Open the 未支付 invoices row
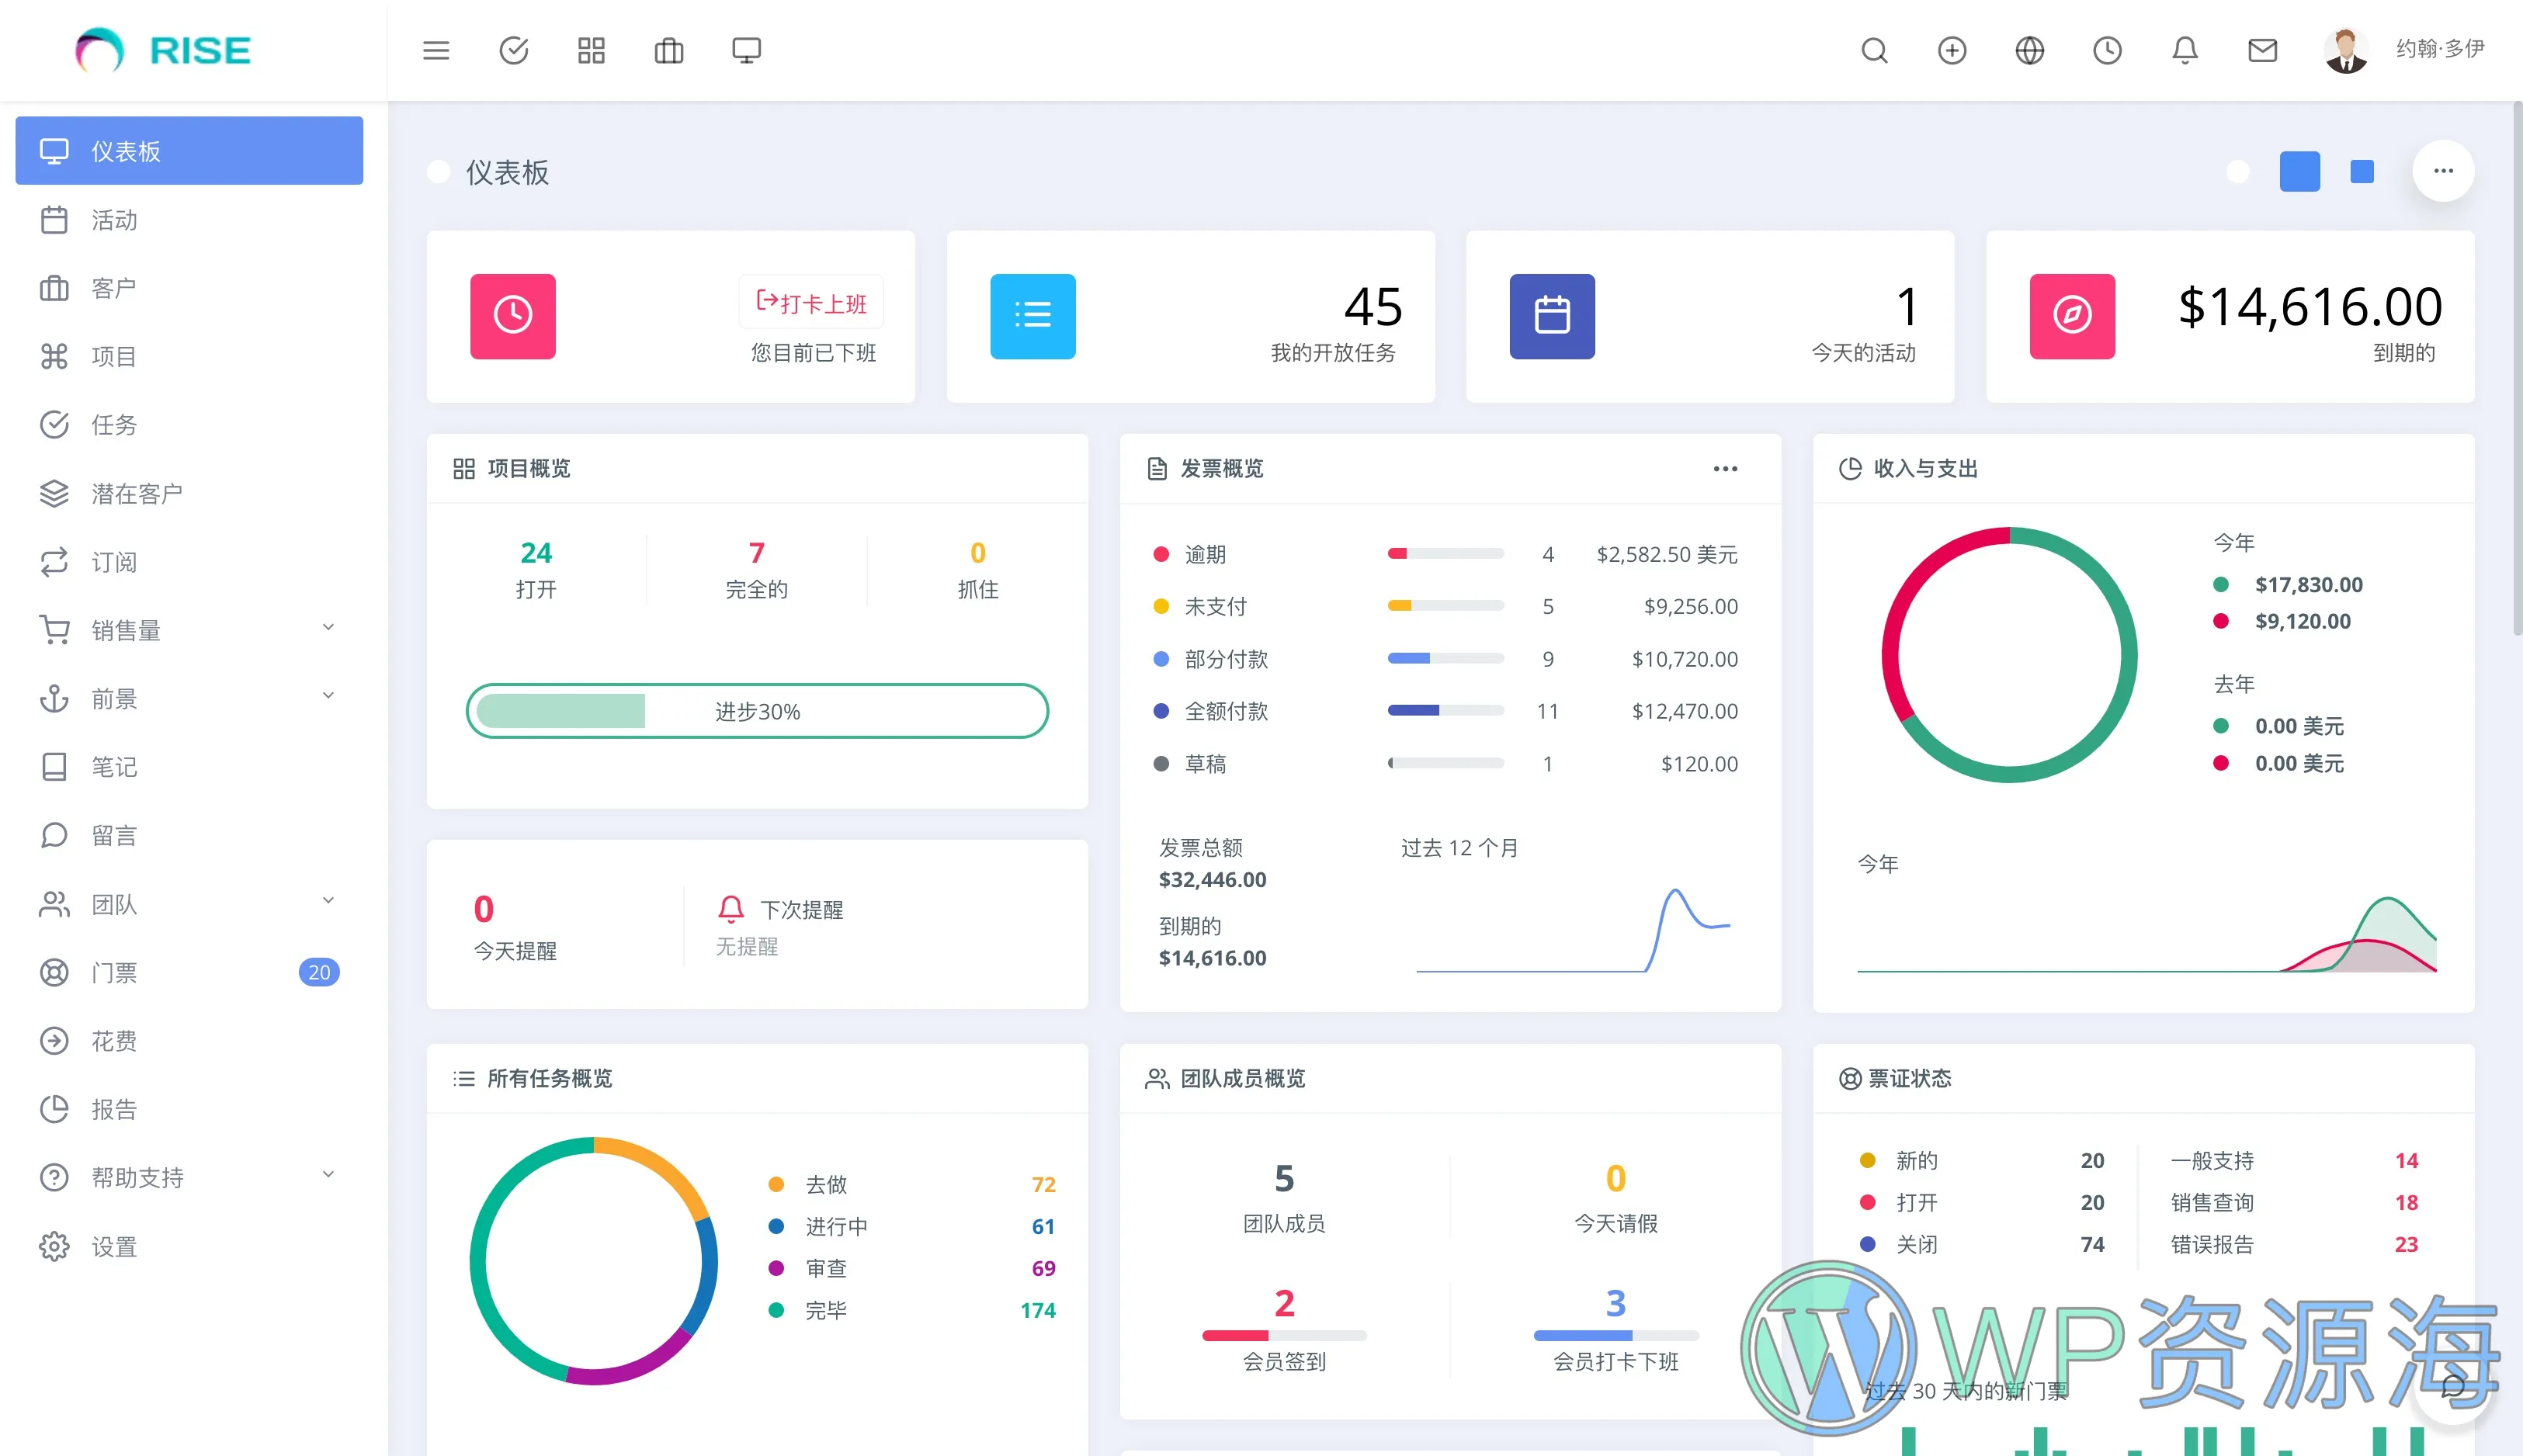Image resolution: width=2523 pixels, height=1456 pixels. click(x=1445, y=606)
